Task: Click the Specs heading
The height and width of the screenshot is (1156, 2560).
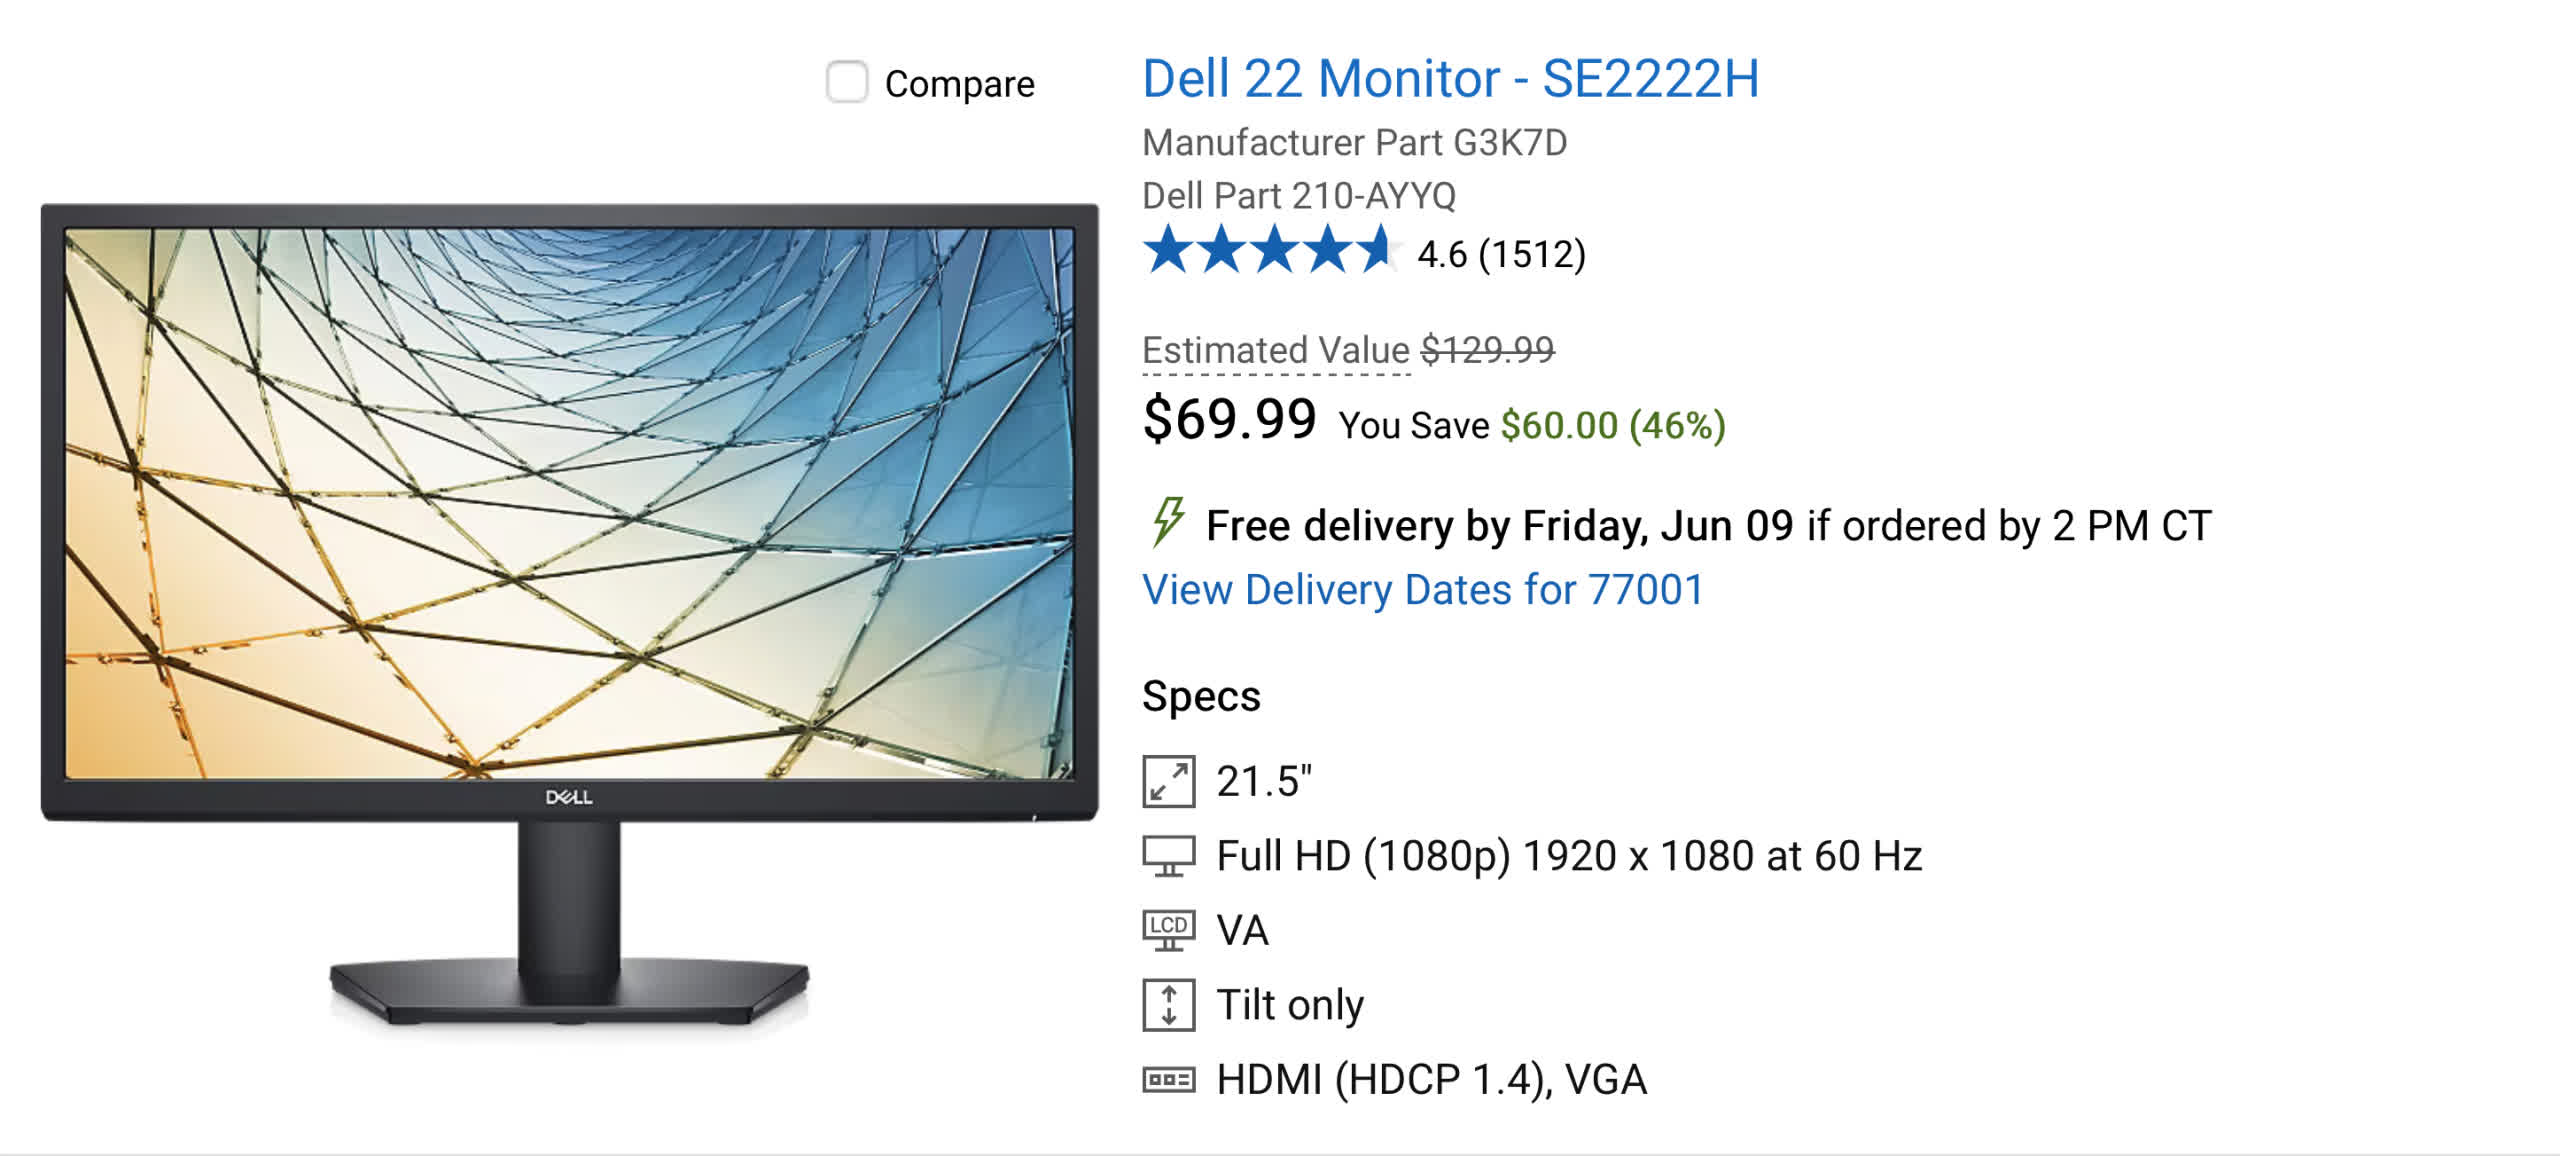Action: (1201, 697)
